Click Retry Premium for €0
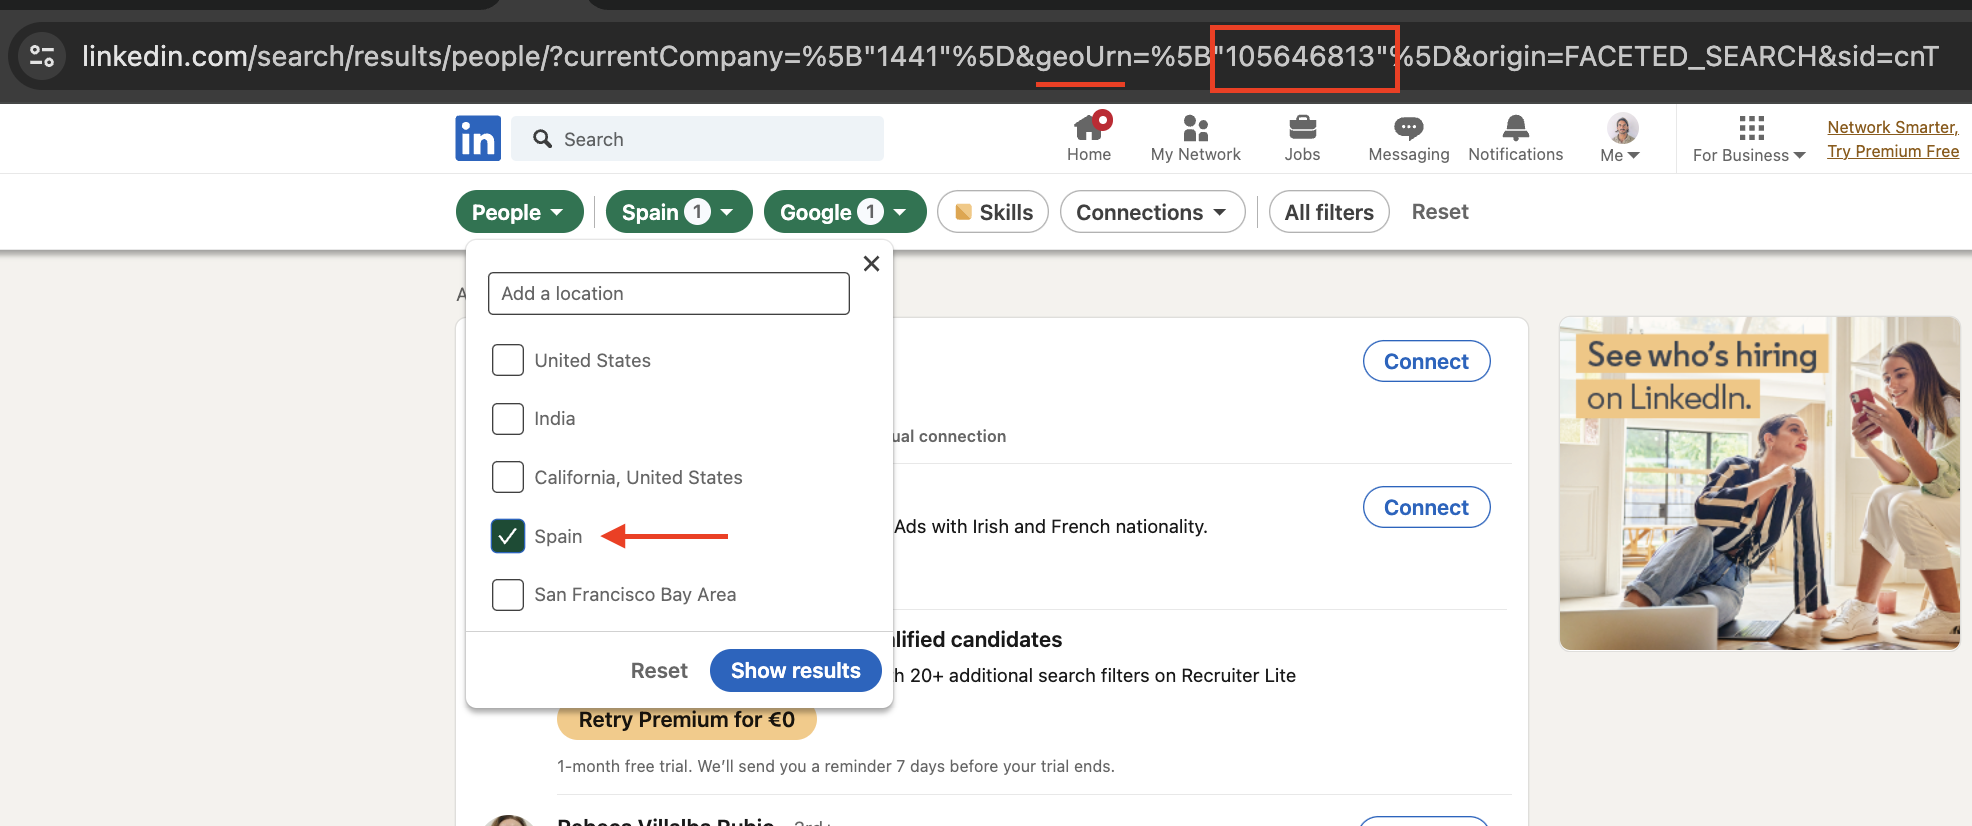The width and height of the screenshot is (1972, 826). click(686, 721)
